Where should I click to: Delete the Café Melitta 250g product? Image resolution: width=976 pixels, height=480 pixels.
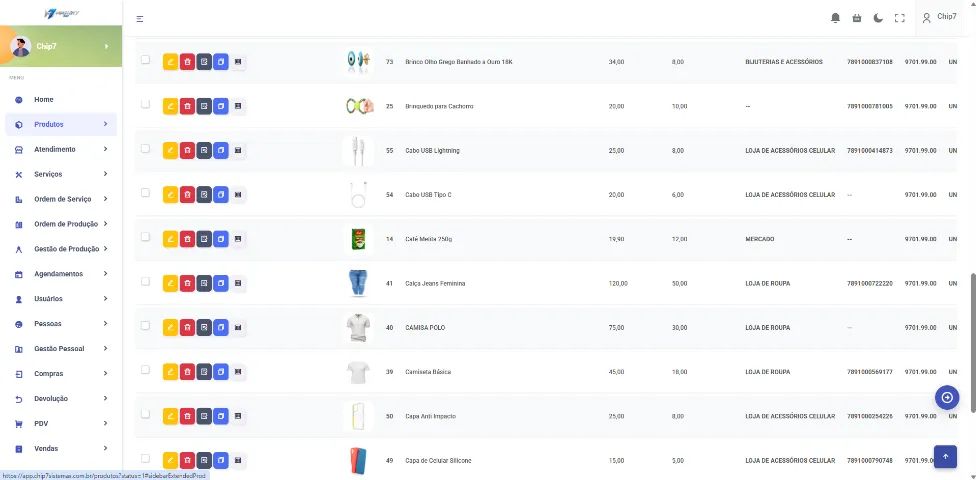click(187, 239)
